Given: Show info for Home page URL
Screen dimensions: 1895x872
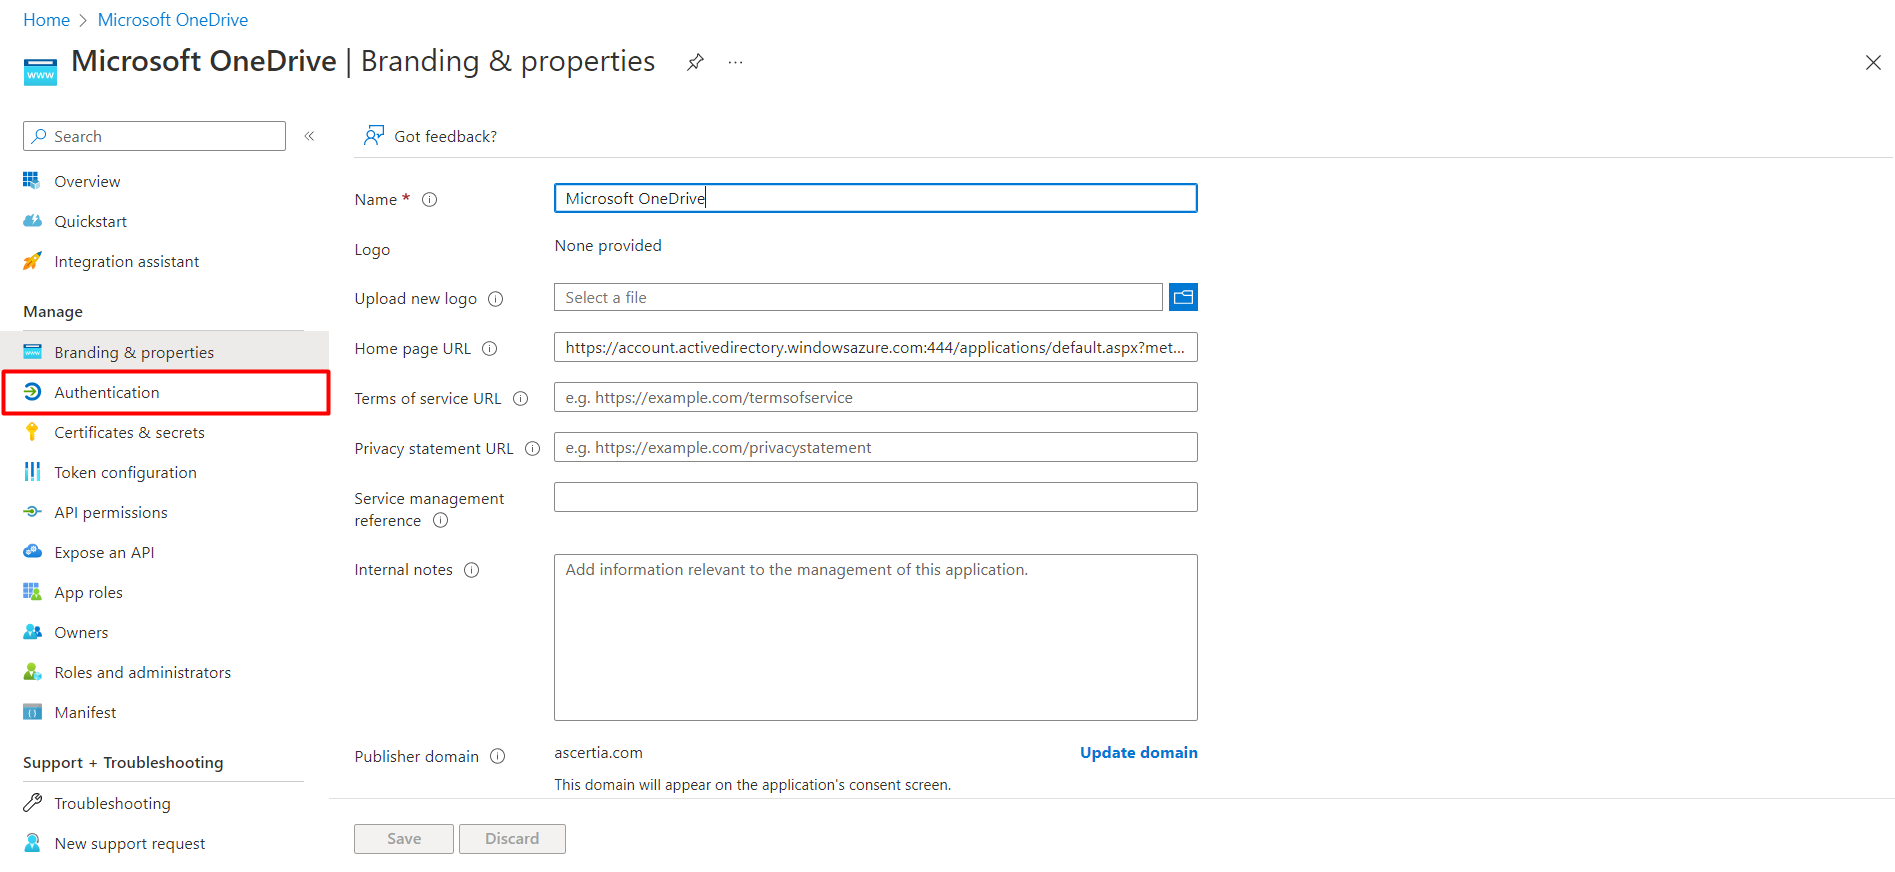Looking at the screenshot, I should pyautogui.click(x=490, y=349).
